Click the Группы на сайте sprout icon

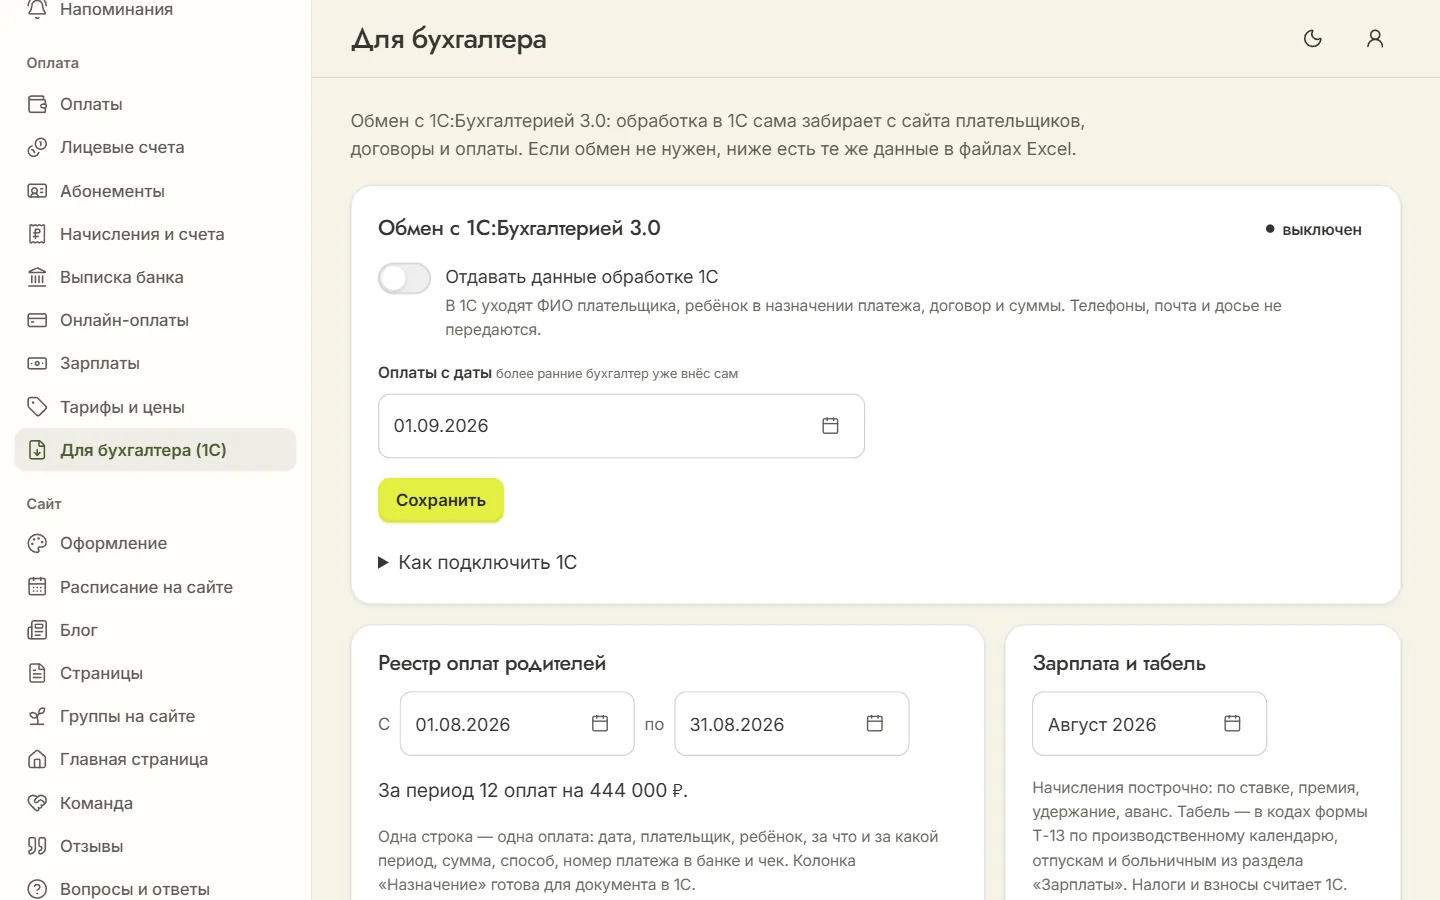tap(37, 716)
